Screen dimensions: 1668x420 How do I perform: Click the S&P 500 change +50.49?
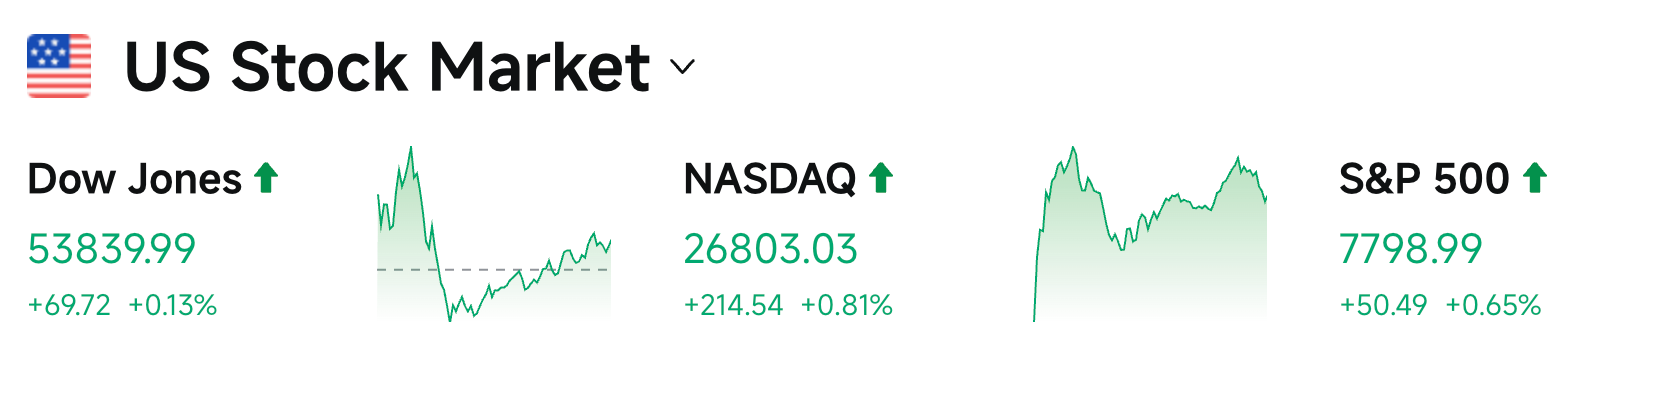click(x=1383, y=305)
